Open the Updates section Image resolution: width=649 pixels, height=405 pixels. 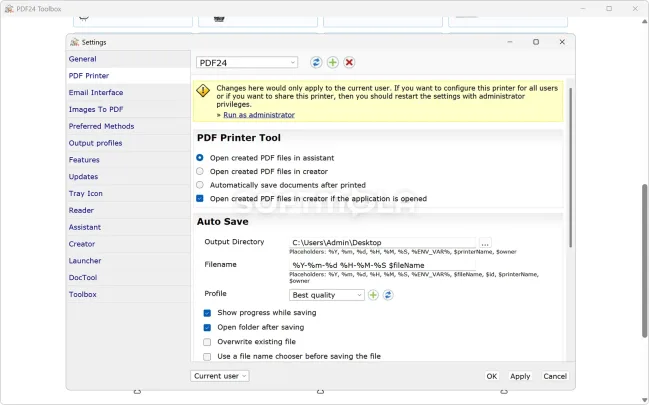click(x=128, y=177)
